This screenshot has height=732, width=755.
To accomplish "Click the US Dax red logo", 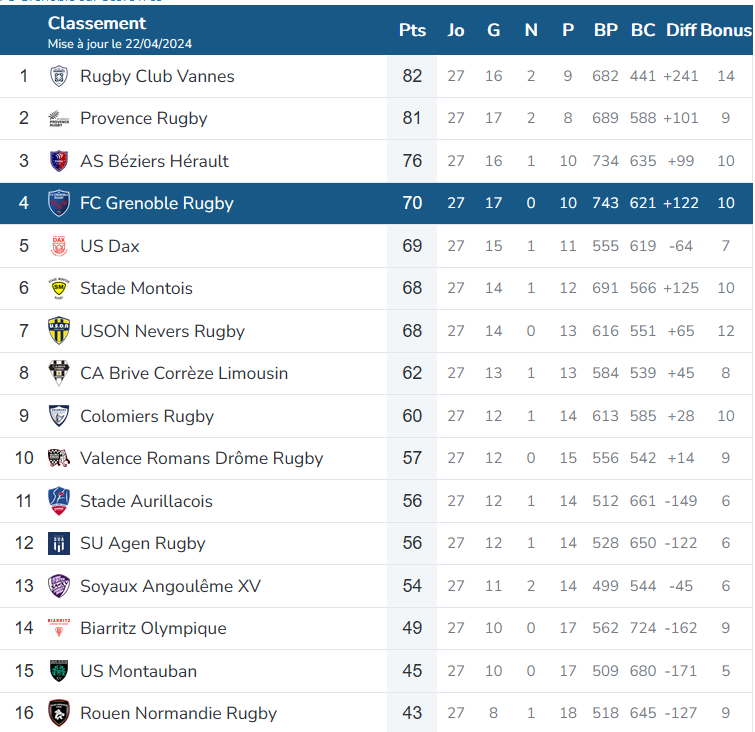I will pos(59,246).
